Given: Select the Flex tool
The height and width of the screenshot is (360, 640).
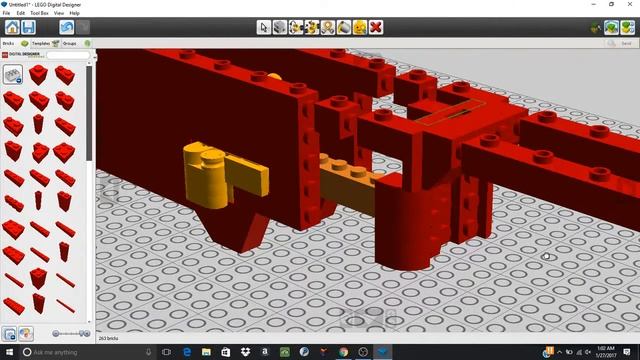Looking at the screenshot, I should coord(328,27).
